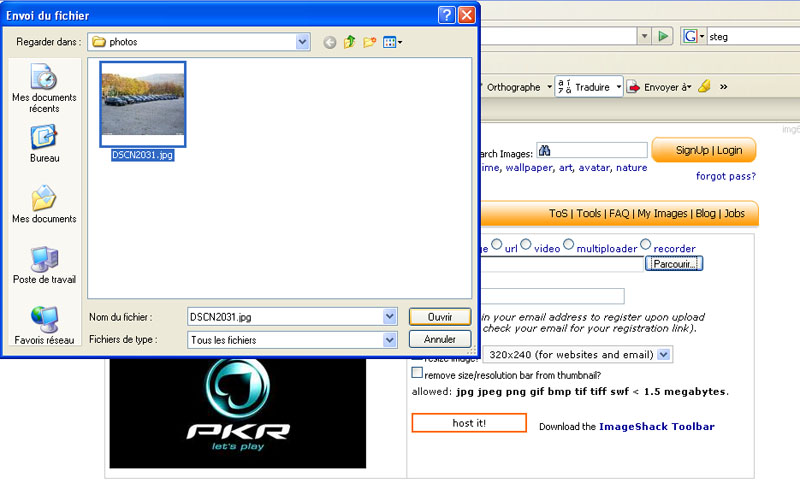Click the host it! button
The width and height of the screenshot is (800, 489).
pyautogui.click(x=469, y=423)
